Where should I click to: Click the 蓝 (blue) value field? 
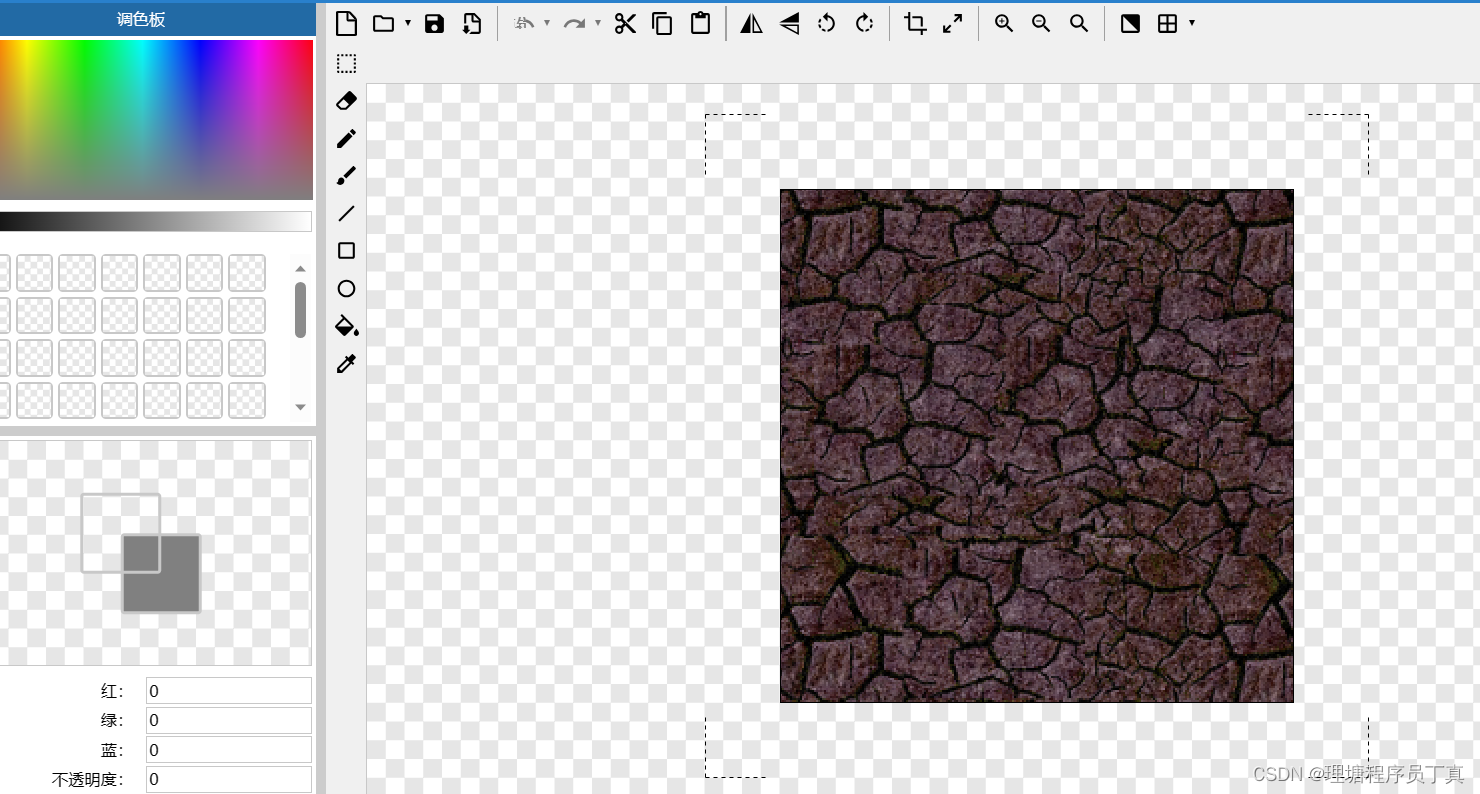coord(229,750)
